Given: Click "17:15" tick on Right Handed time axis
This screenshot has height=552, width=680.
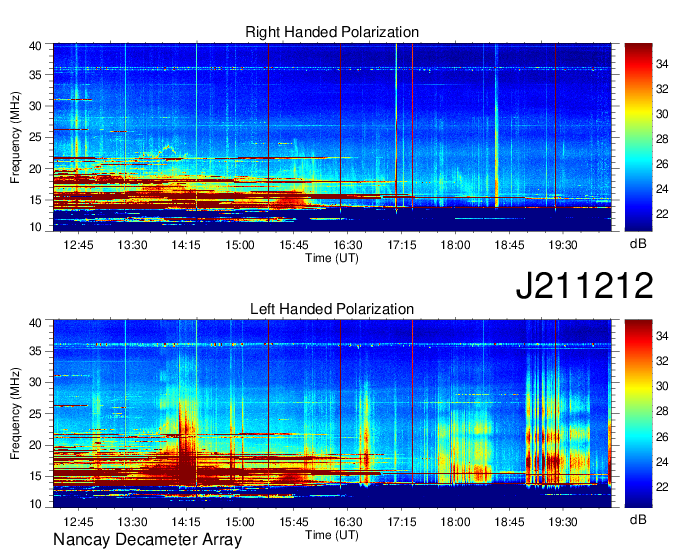Looking at the screenshot, I should pyautogui.click(x=402, y=245).
